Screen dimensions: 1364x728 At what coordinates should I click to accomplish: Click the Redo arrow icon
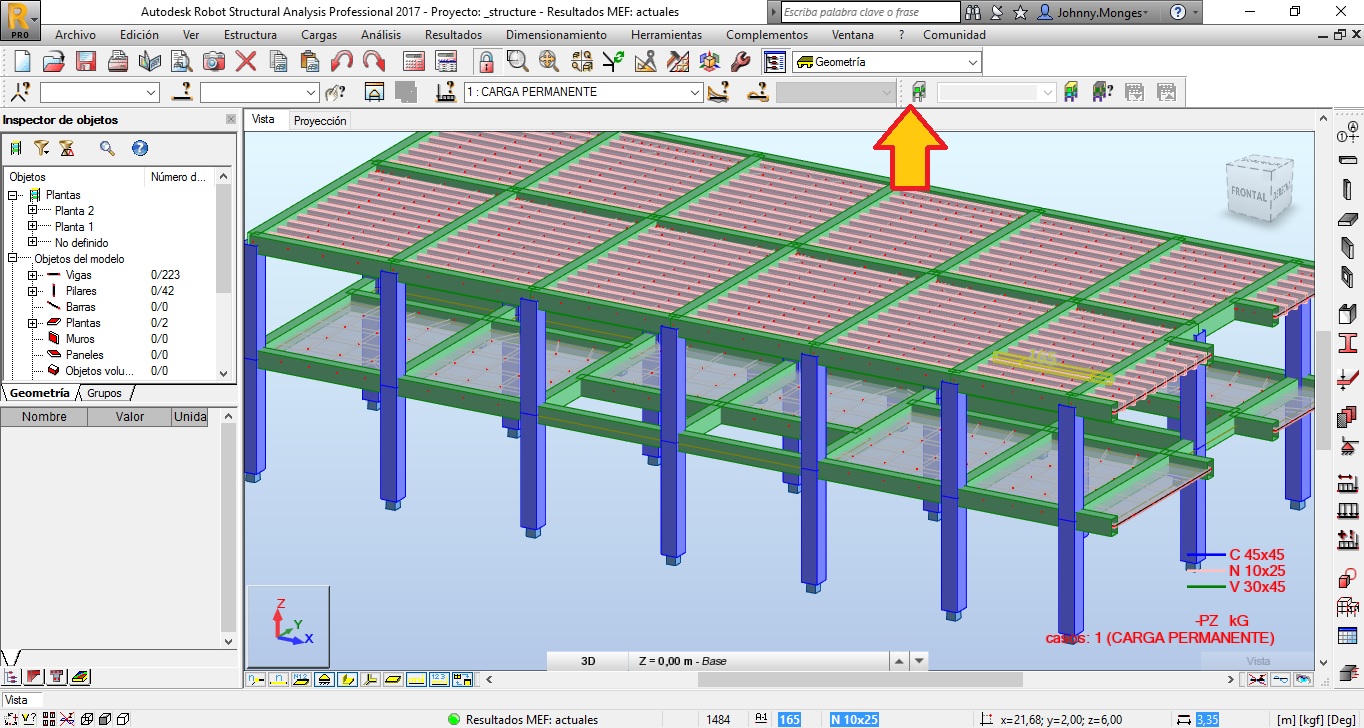click(374, 62)
